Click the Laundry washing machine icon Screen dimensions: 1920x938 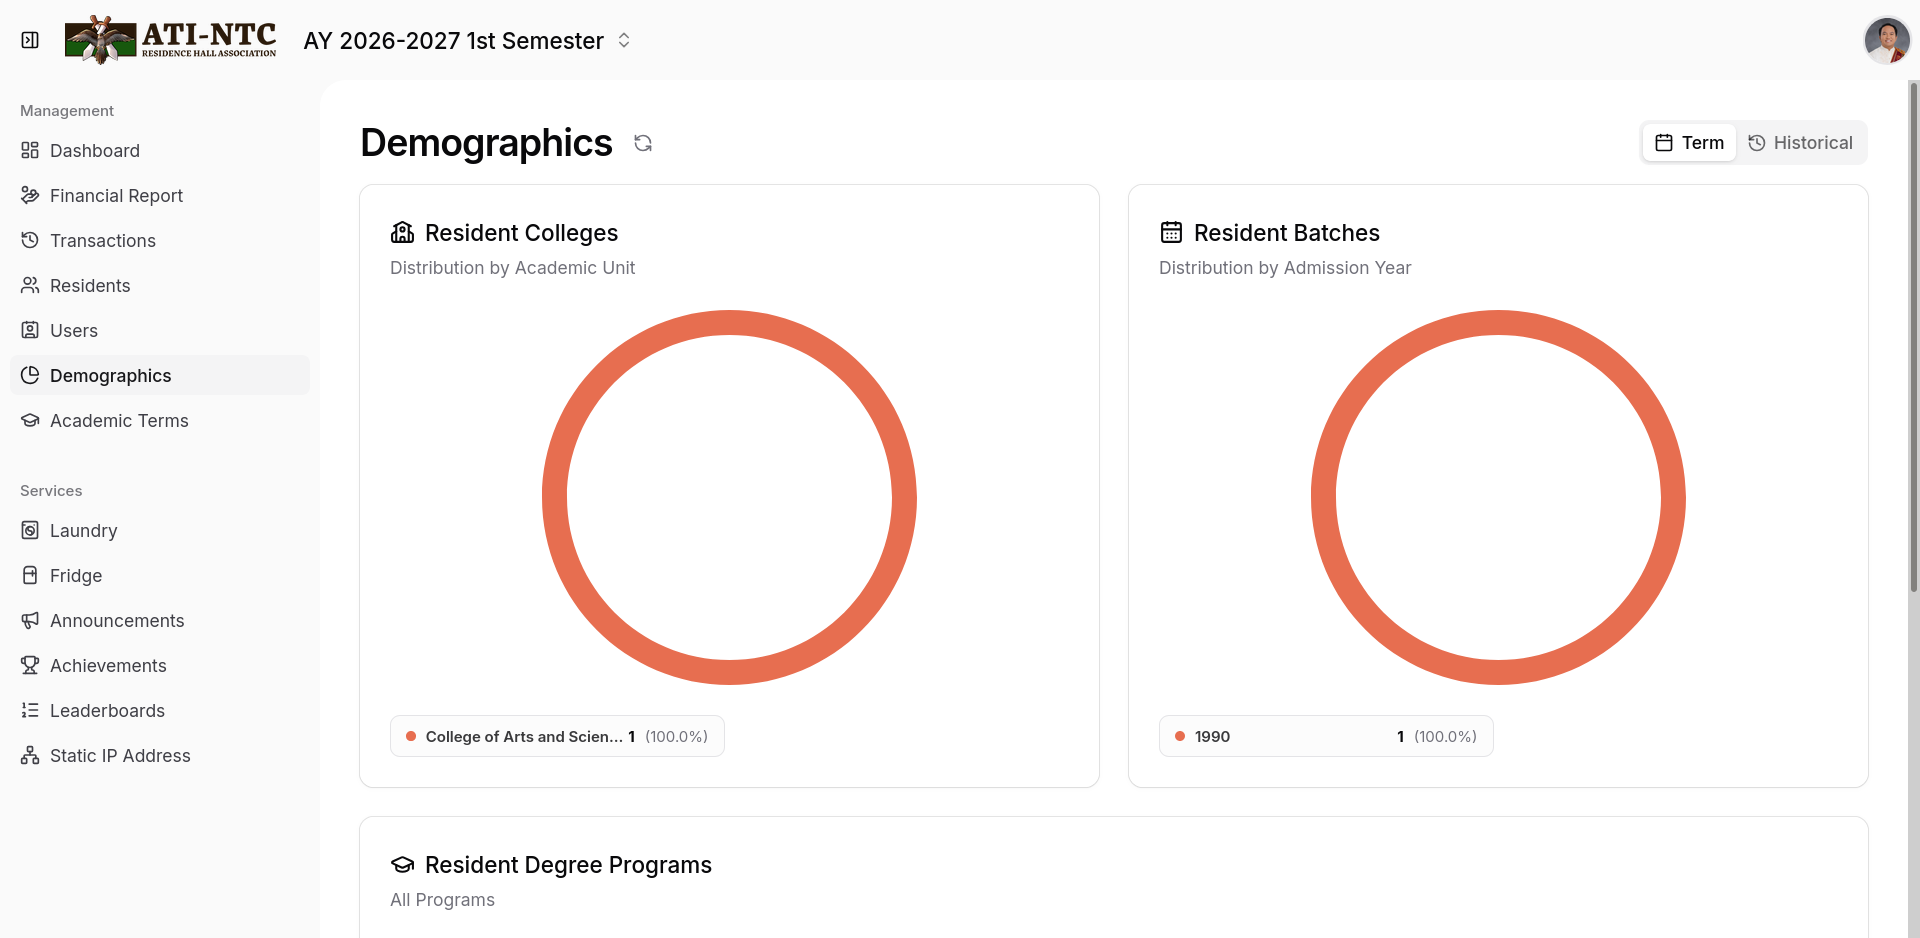pos(30,530)
